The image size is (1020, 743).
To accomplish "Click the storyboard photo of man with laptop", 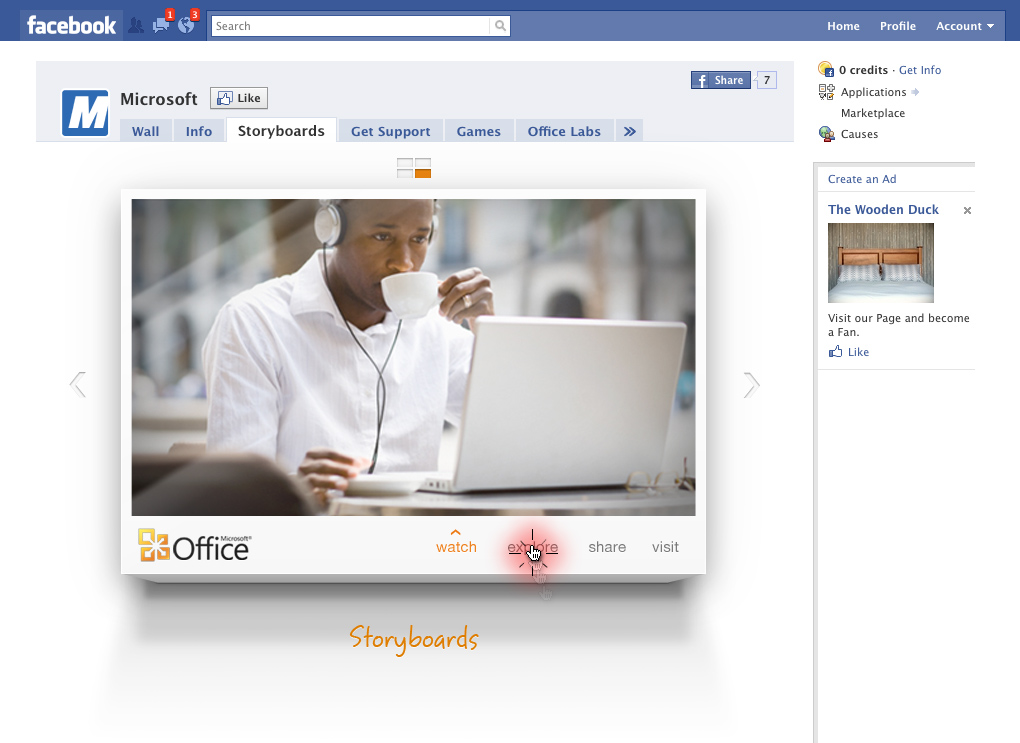I will tap(413, 357).
